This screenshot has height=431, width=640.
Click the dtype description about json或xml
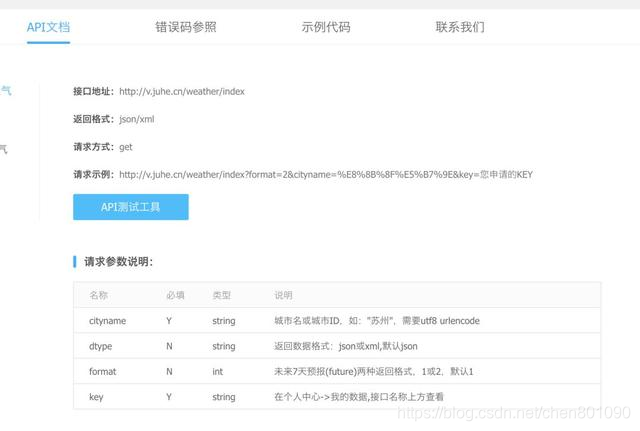click(346, 346)
